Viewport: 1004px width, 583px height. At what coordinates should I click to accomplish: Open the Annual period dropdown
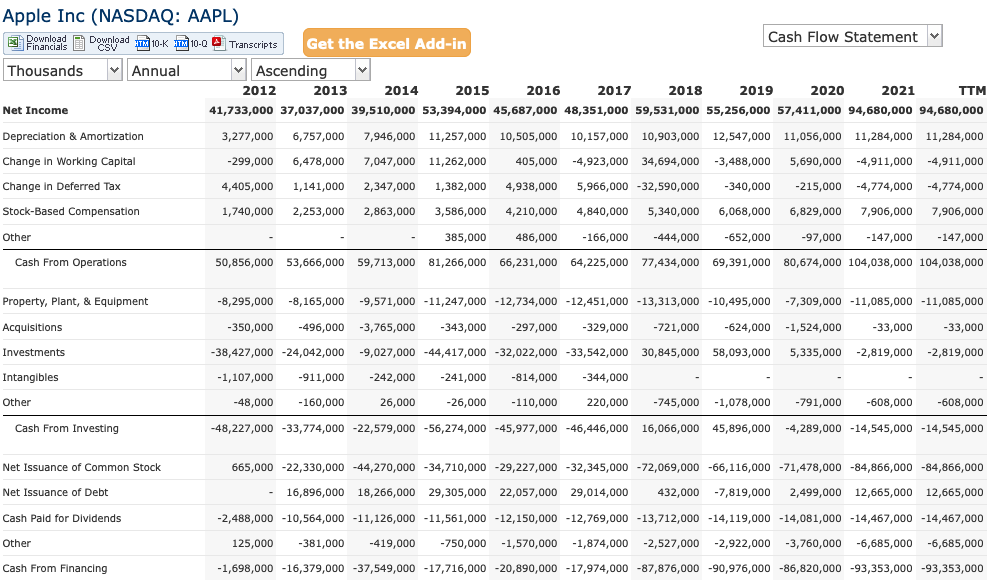coord(186,70)
